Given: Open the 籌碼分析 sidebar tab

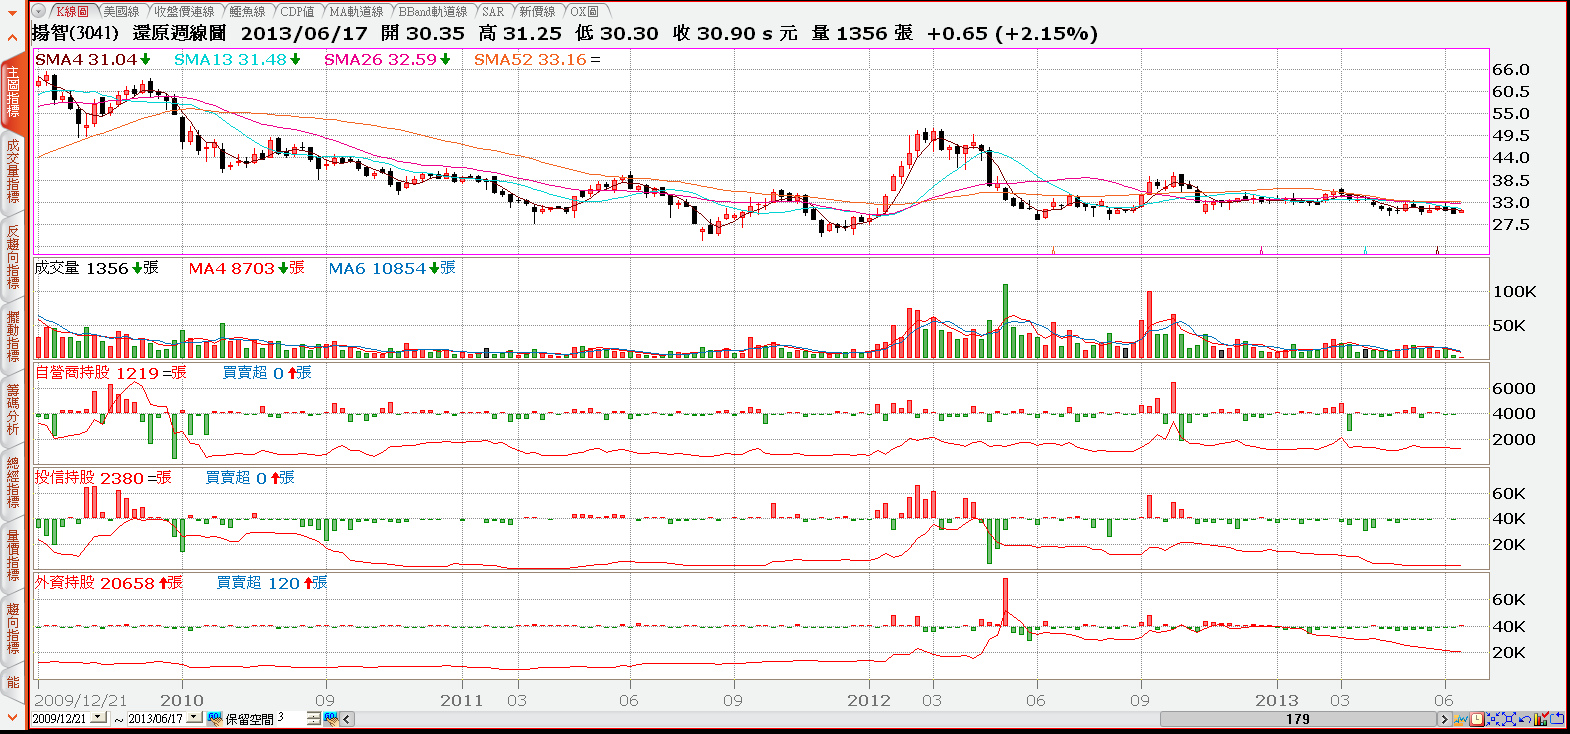Looking at the screenshot, I should pyautogui.click(x=12, y=409).
